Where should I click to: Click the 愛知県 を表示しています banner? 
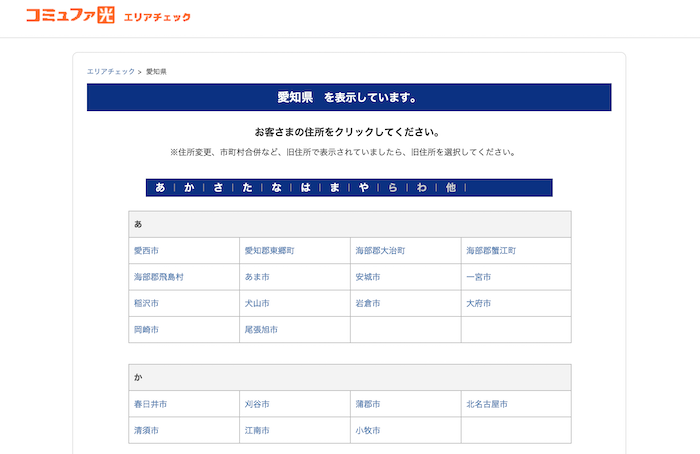click(x=349, y=97)
